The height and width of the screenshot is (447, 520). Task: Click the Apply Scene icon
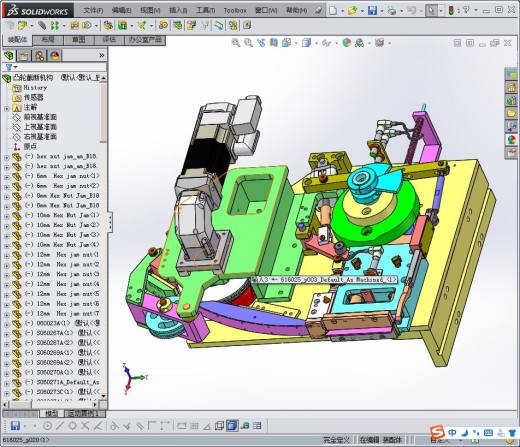(360, 43)
